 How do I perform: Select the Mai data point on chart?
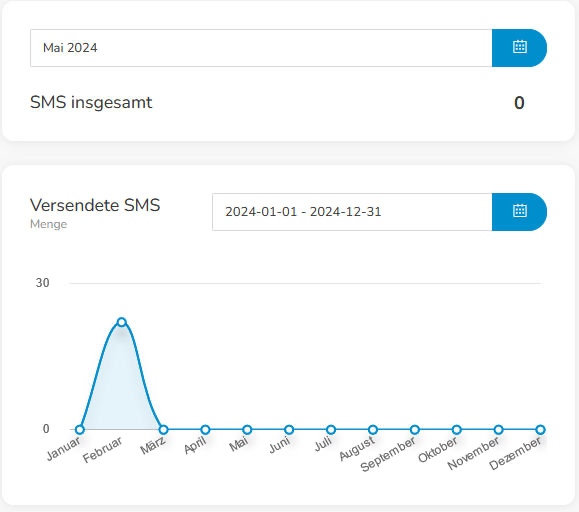point(247,430)
